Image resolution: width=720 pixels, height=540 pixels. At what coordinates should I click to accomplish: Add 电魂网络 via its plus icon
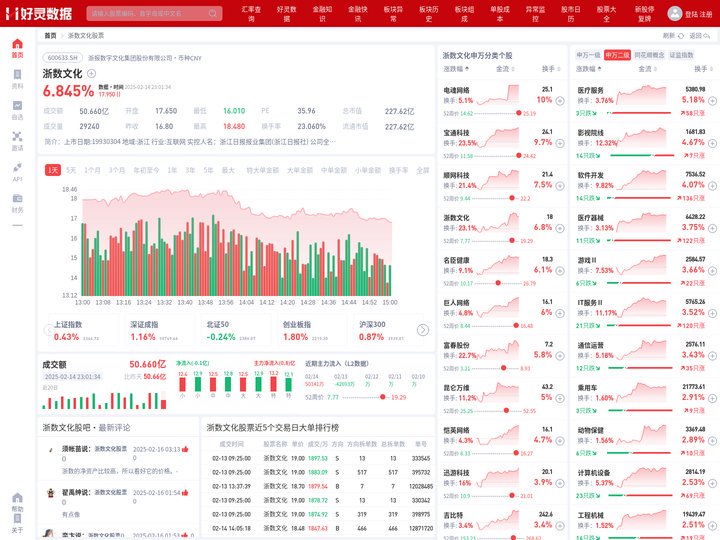(x=560, y=101)
